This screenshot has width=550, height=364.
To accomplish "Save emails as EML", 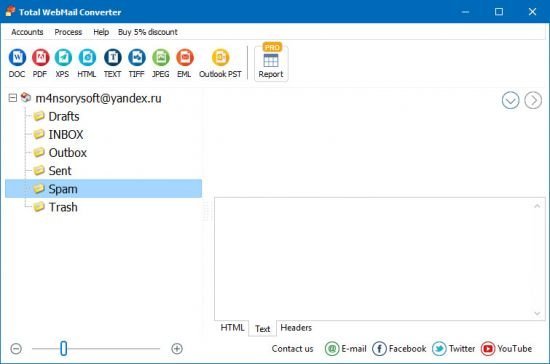I will pyautogui.click(x=185, y=63).
